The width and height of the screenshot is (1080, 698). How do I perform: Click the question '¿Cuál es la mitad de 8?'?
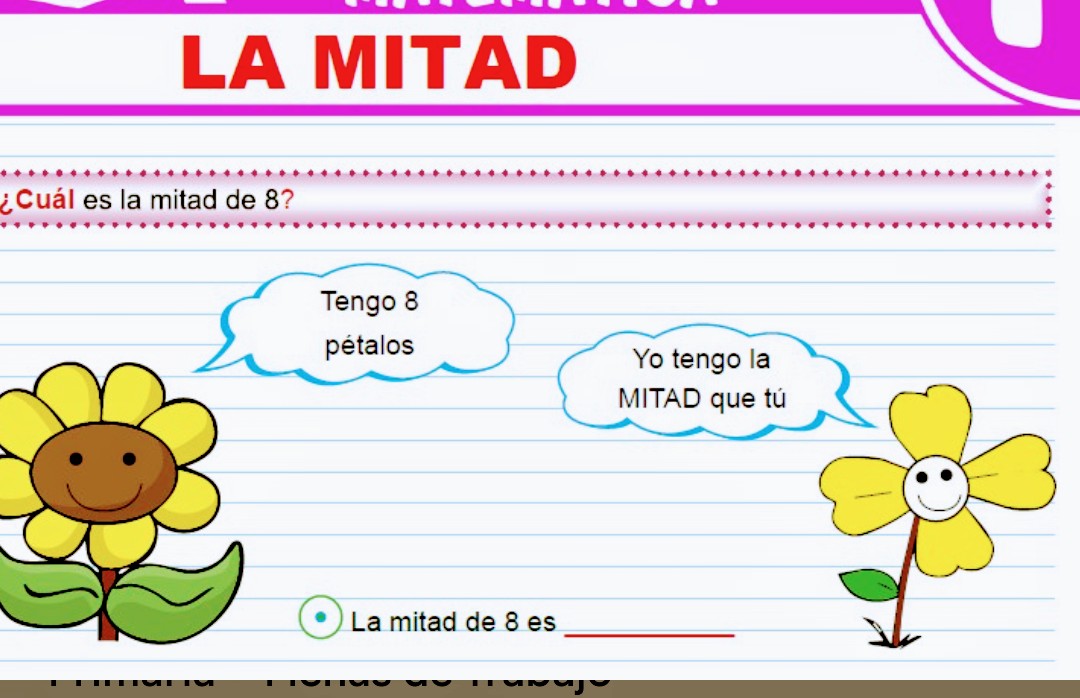tap(146, 200)
